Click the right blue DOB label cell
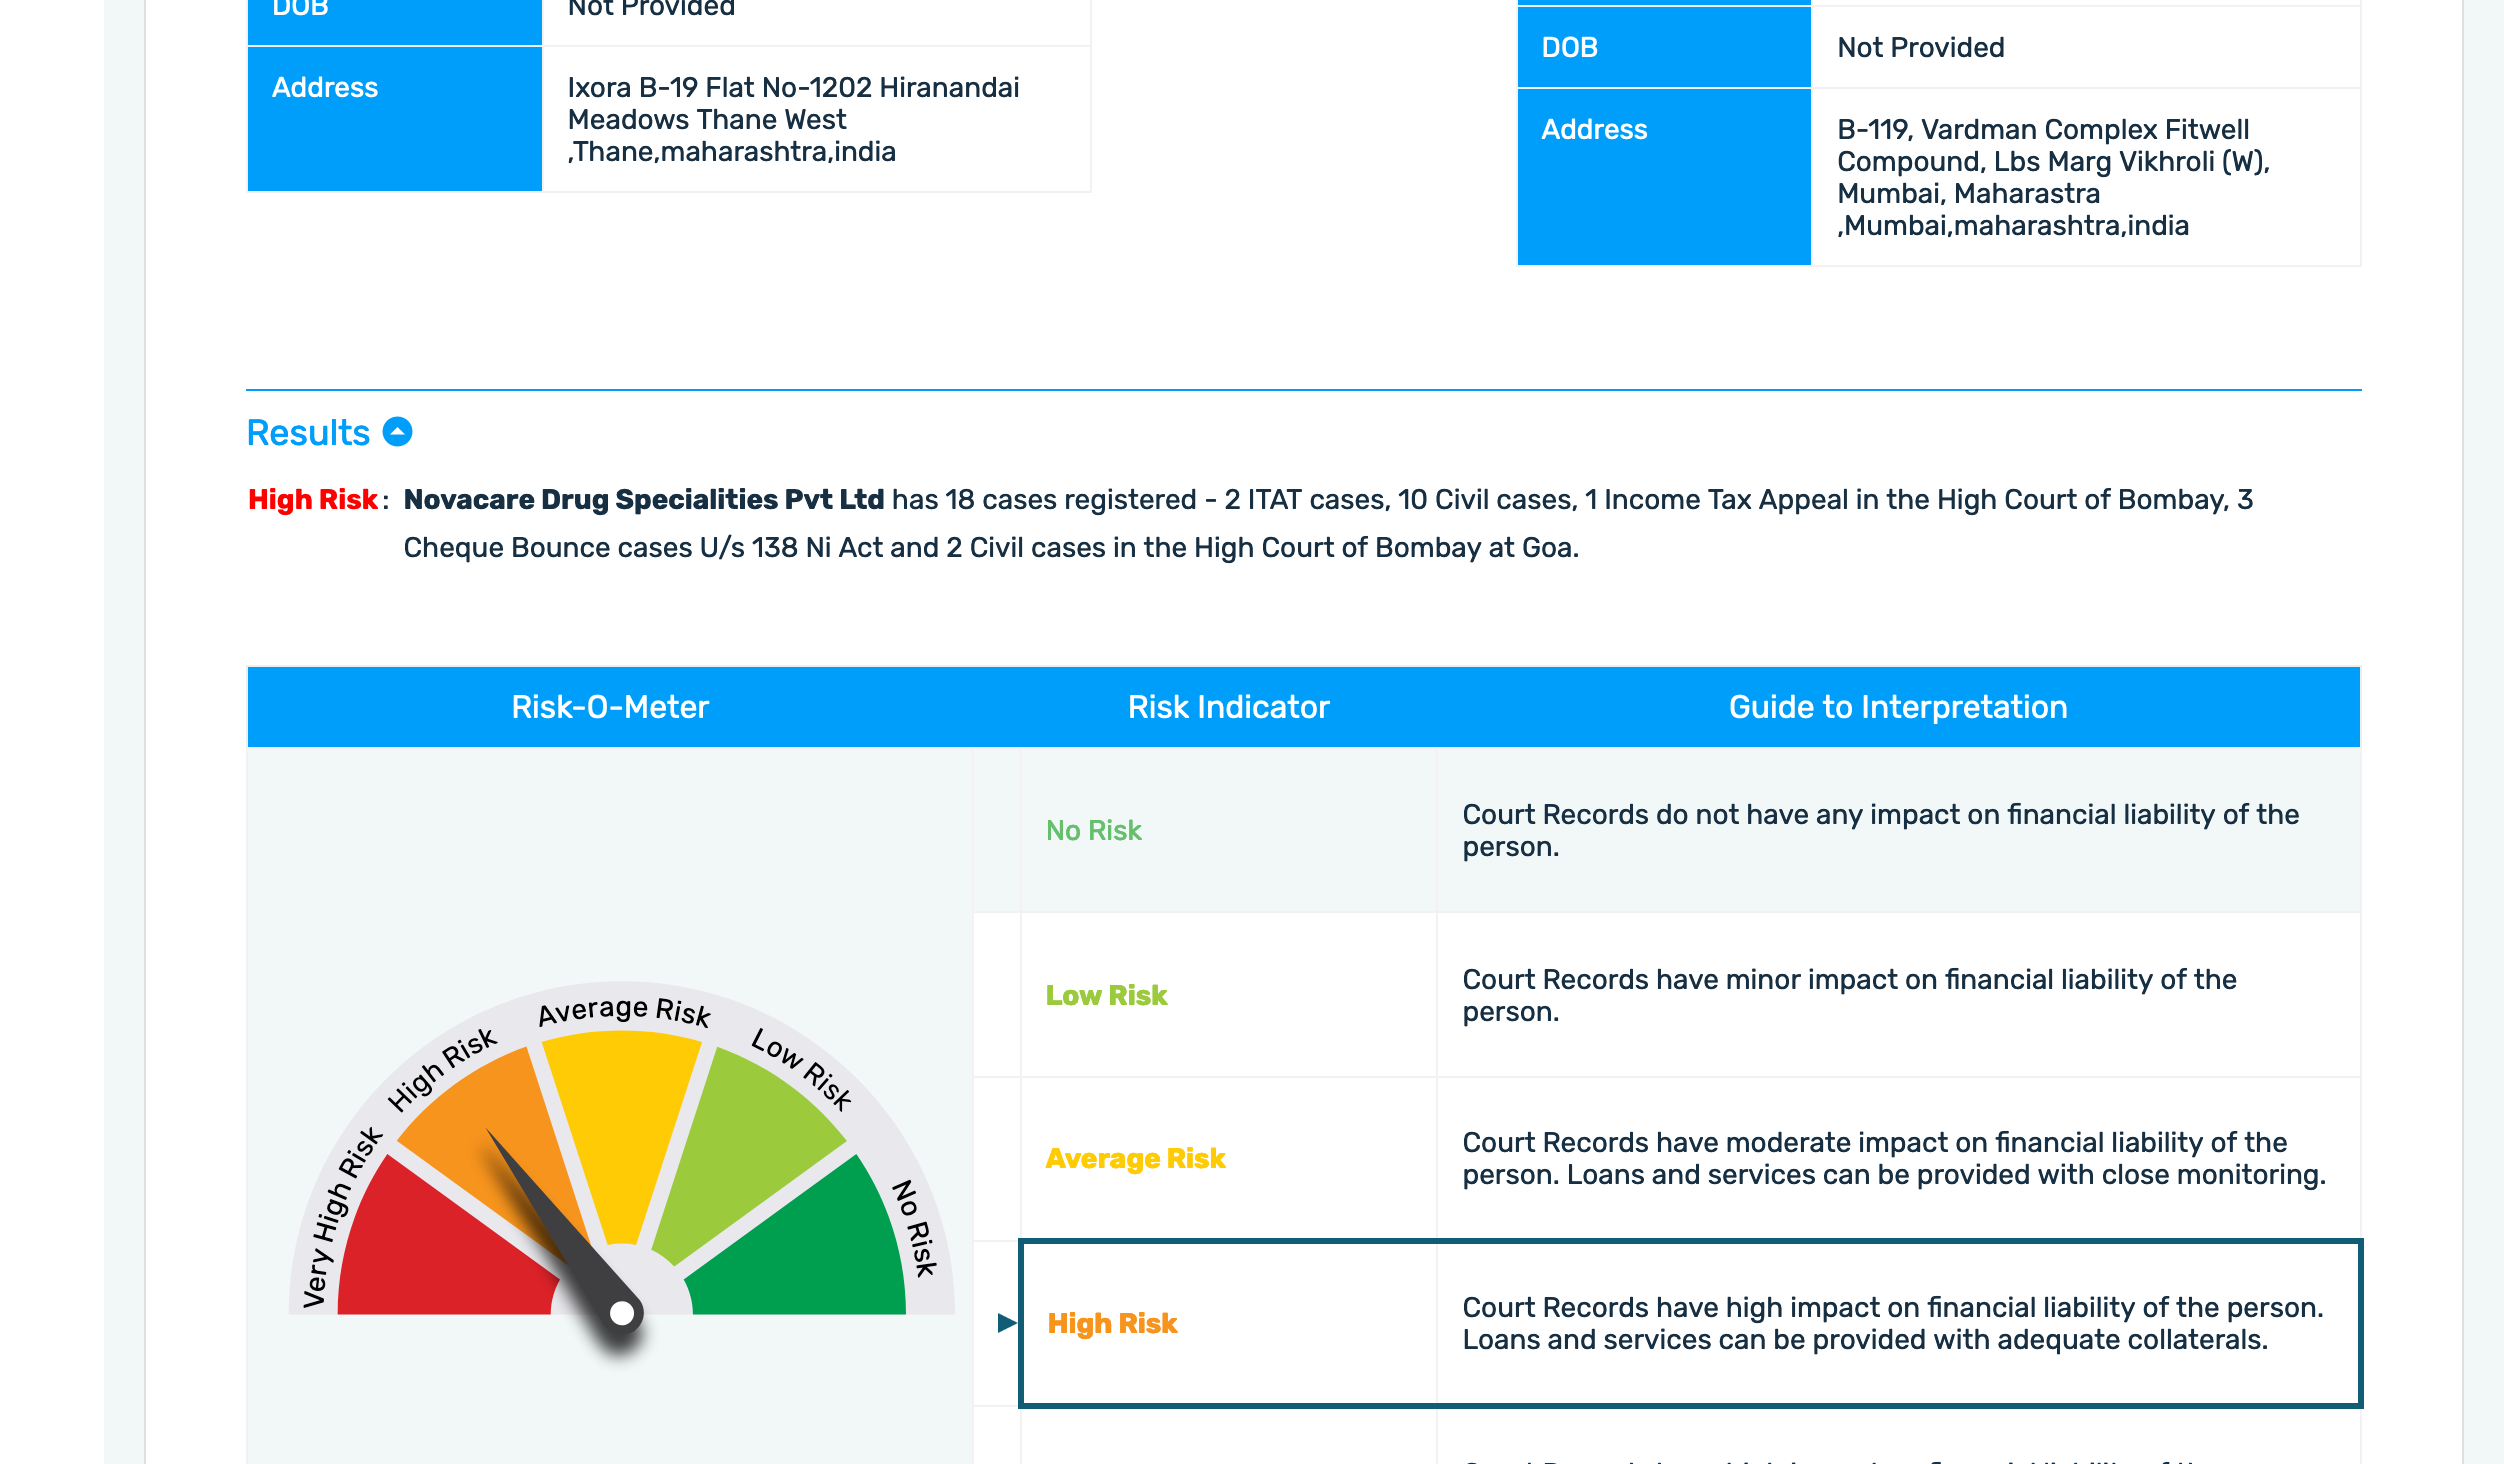Image resolution: width=2504 pixels, height=1464 pixels. (x=1664, y=47)
